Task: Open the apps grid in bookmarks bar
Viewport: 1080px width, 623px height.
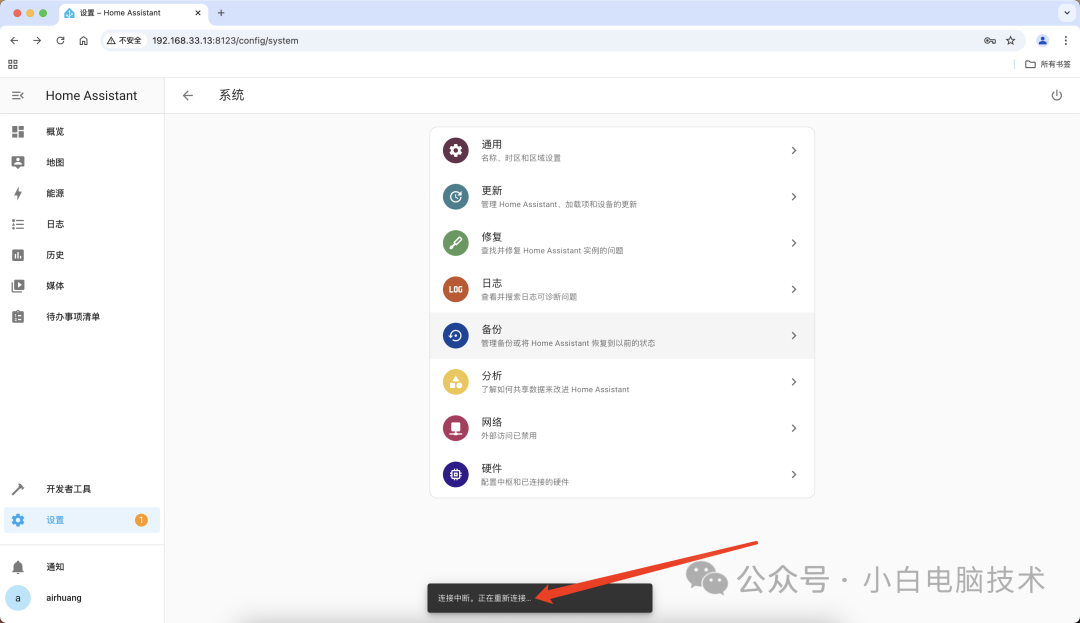Action: point(12,65)
